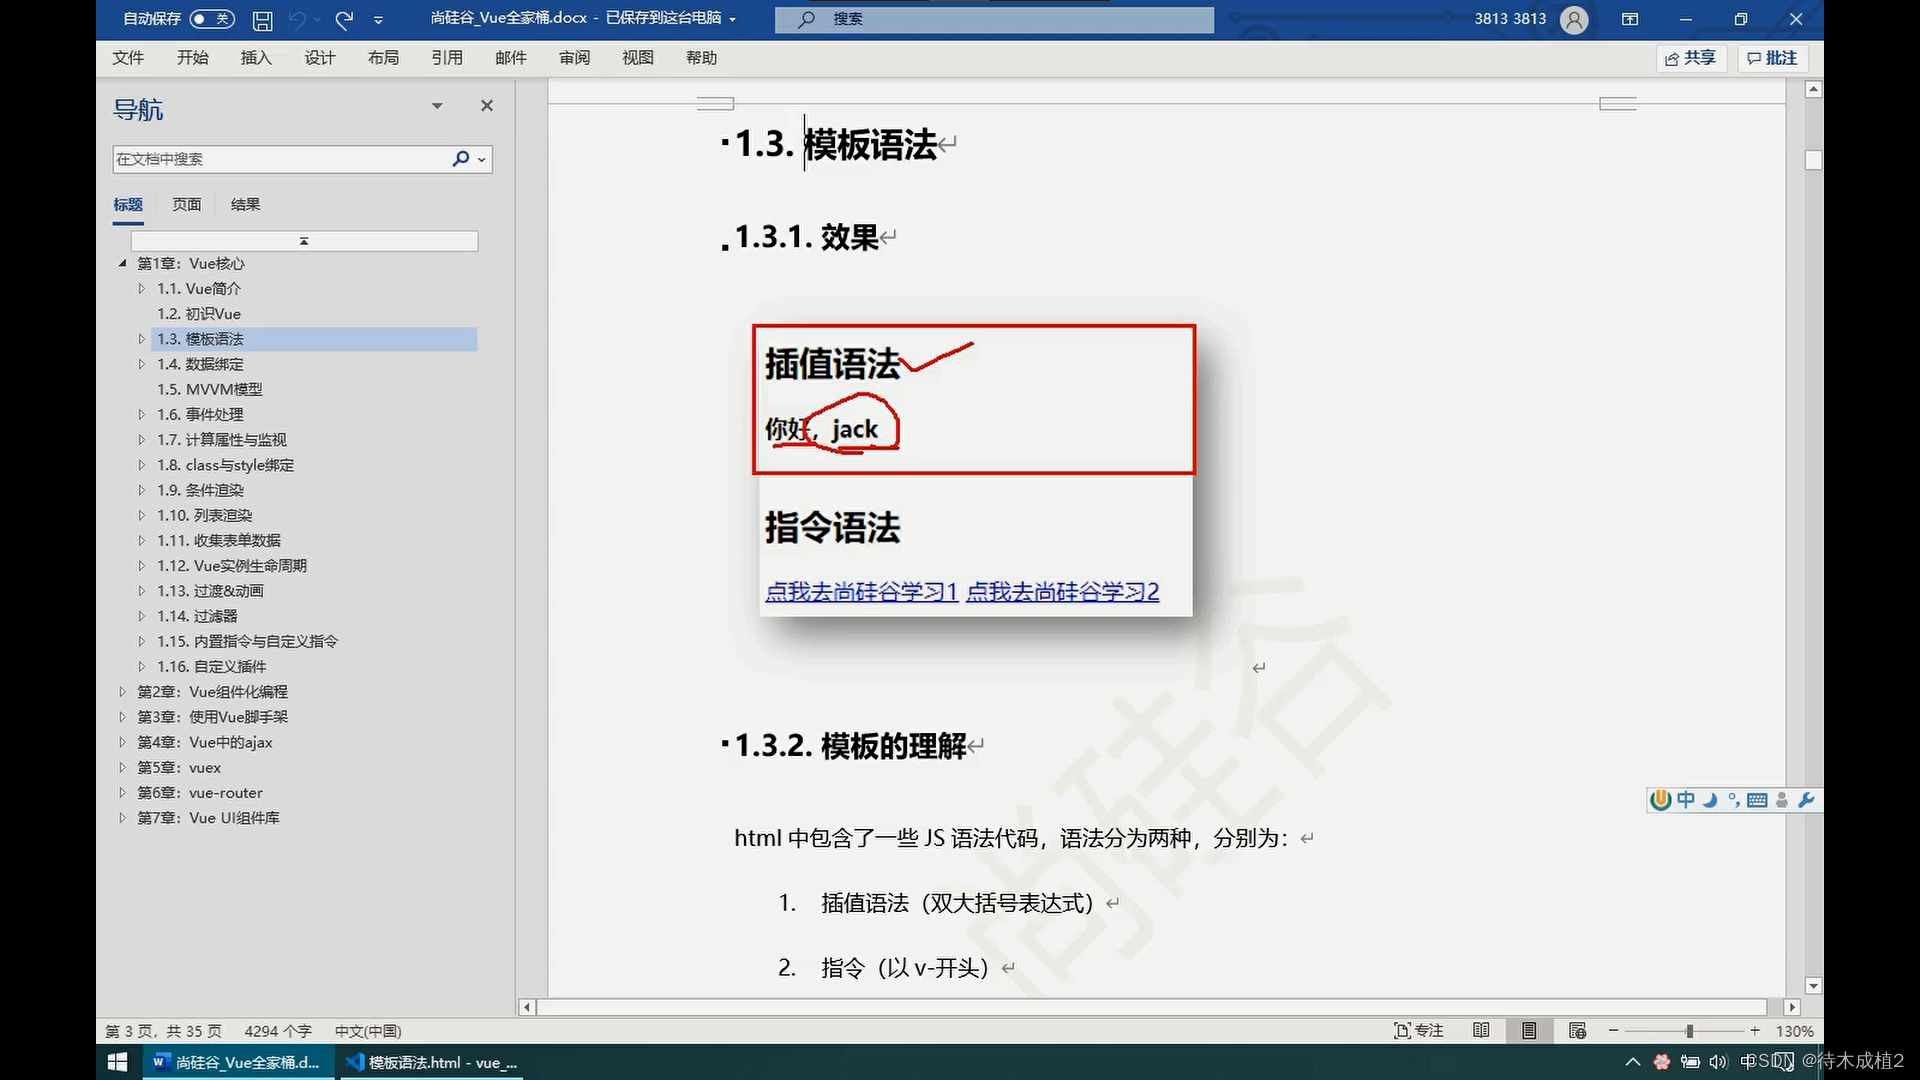Open the document title save-location dropdown

pyautogui.click(x=733, y=19)
